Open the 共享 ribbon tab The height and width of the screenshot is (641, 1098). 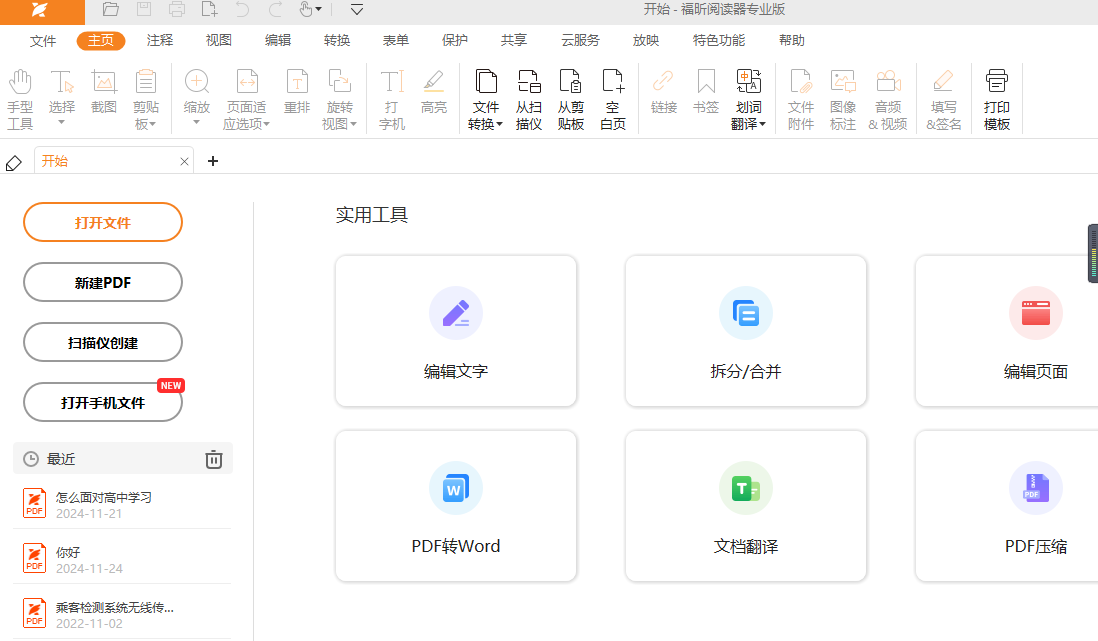pos(513,41)
